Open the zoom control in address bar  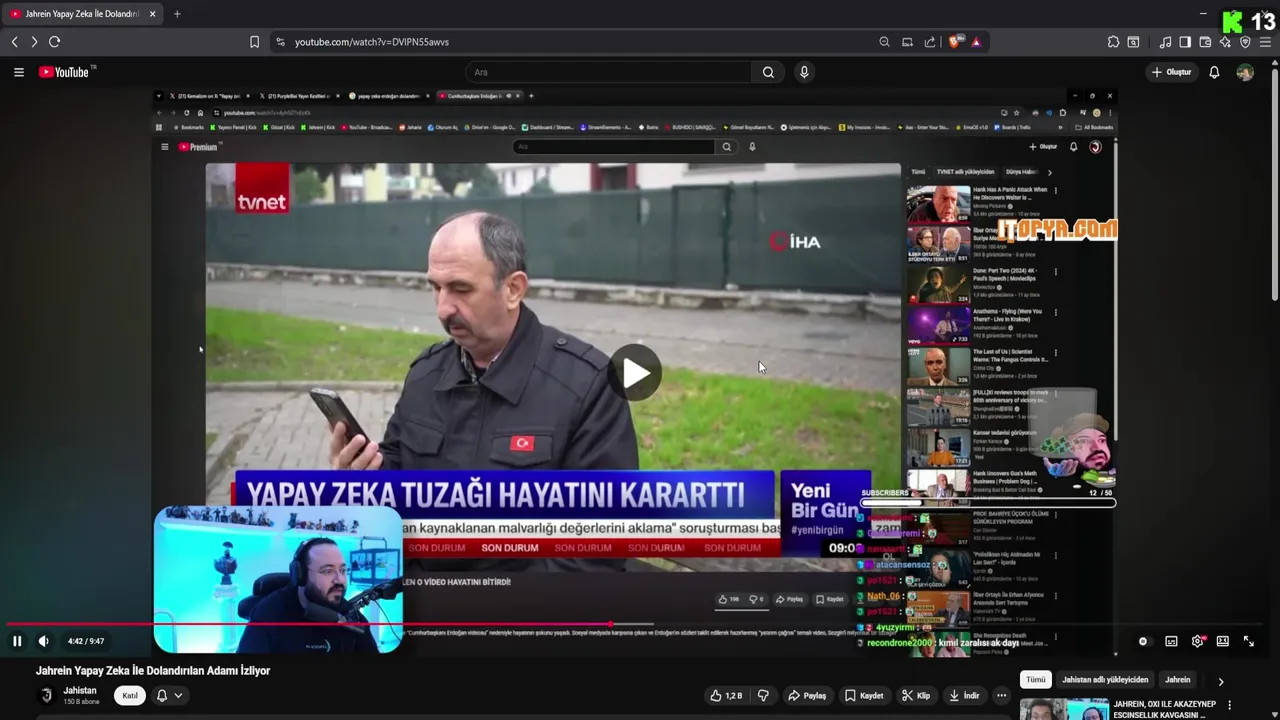(x=884, y=42)
